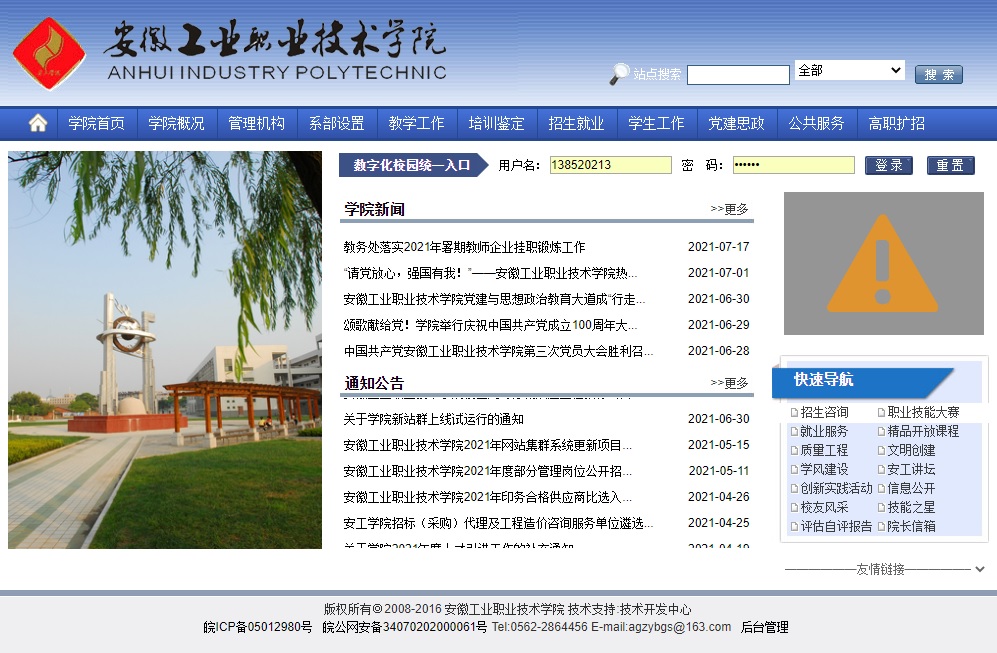Click the 搜索 button

tap(939, 74)
